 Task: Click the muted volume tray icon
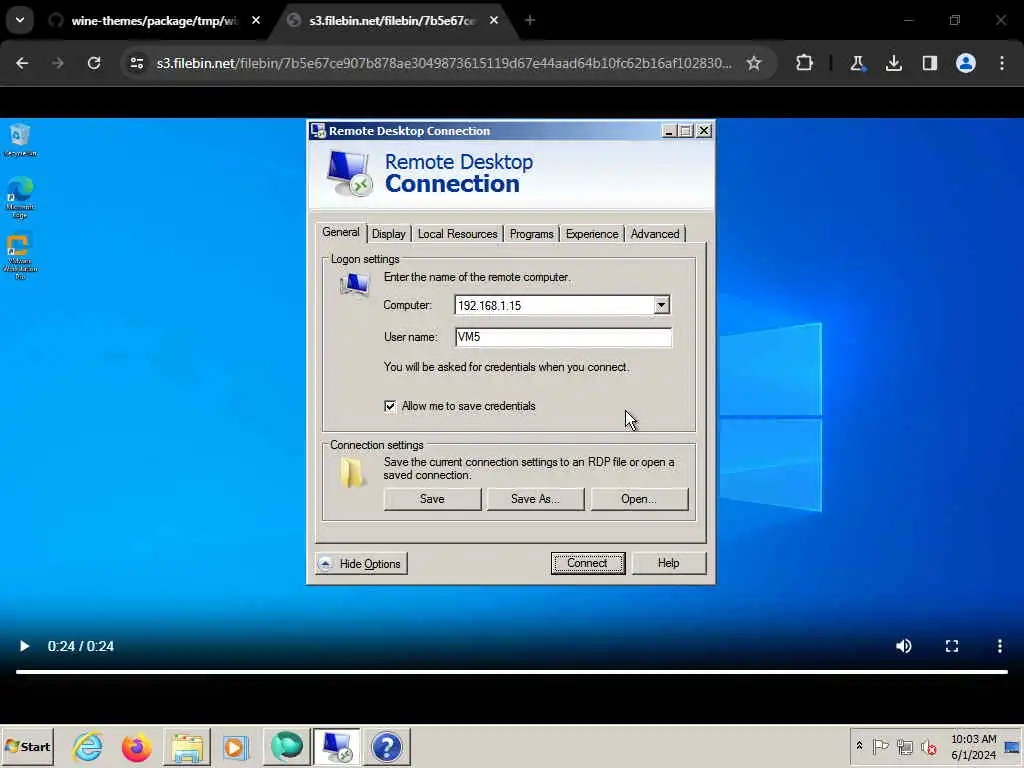928,746
